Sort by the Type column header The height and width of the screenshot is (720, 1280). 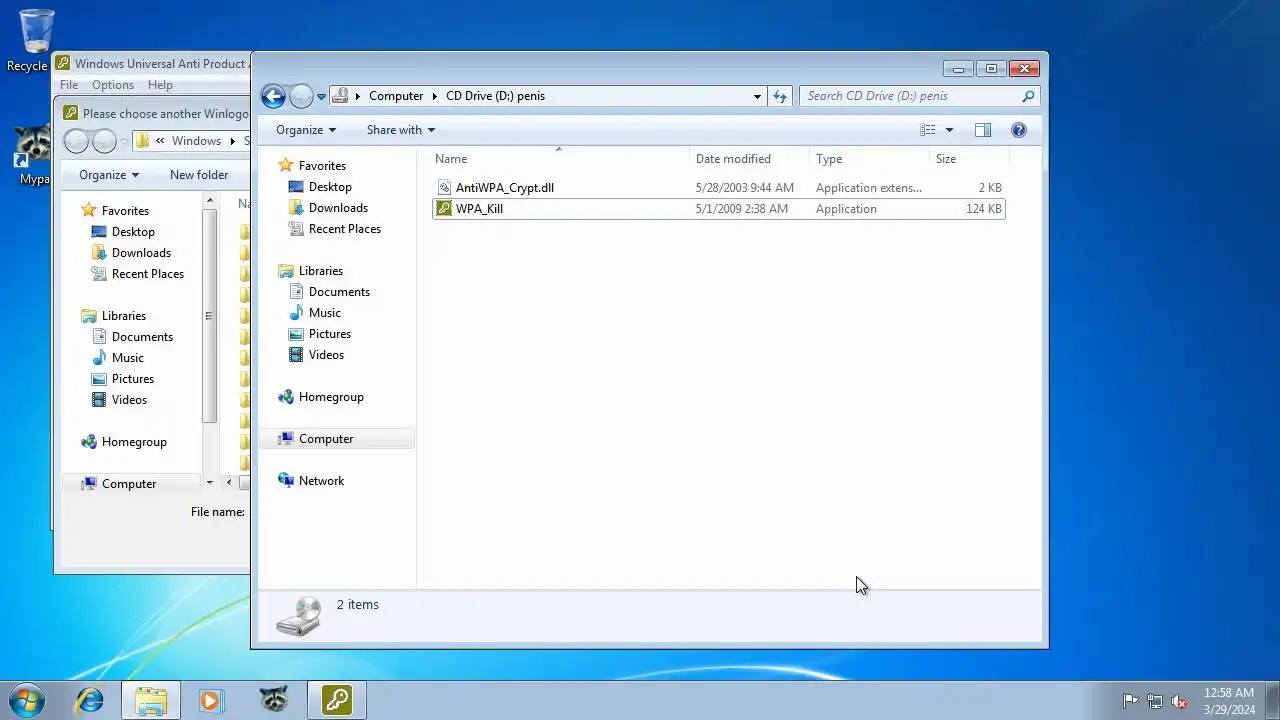point(869,159)
